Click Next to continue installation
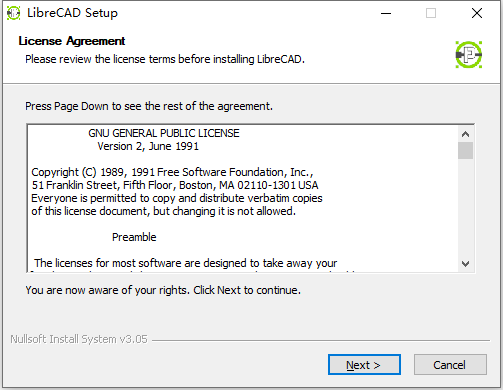Image resolution: width=503 pixels, height=390 pixels. coord(364,365)
